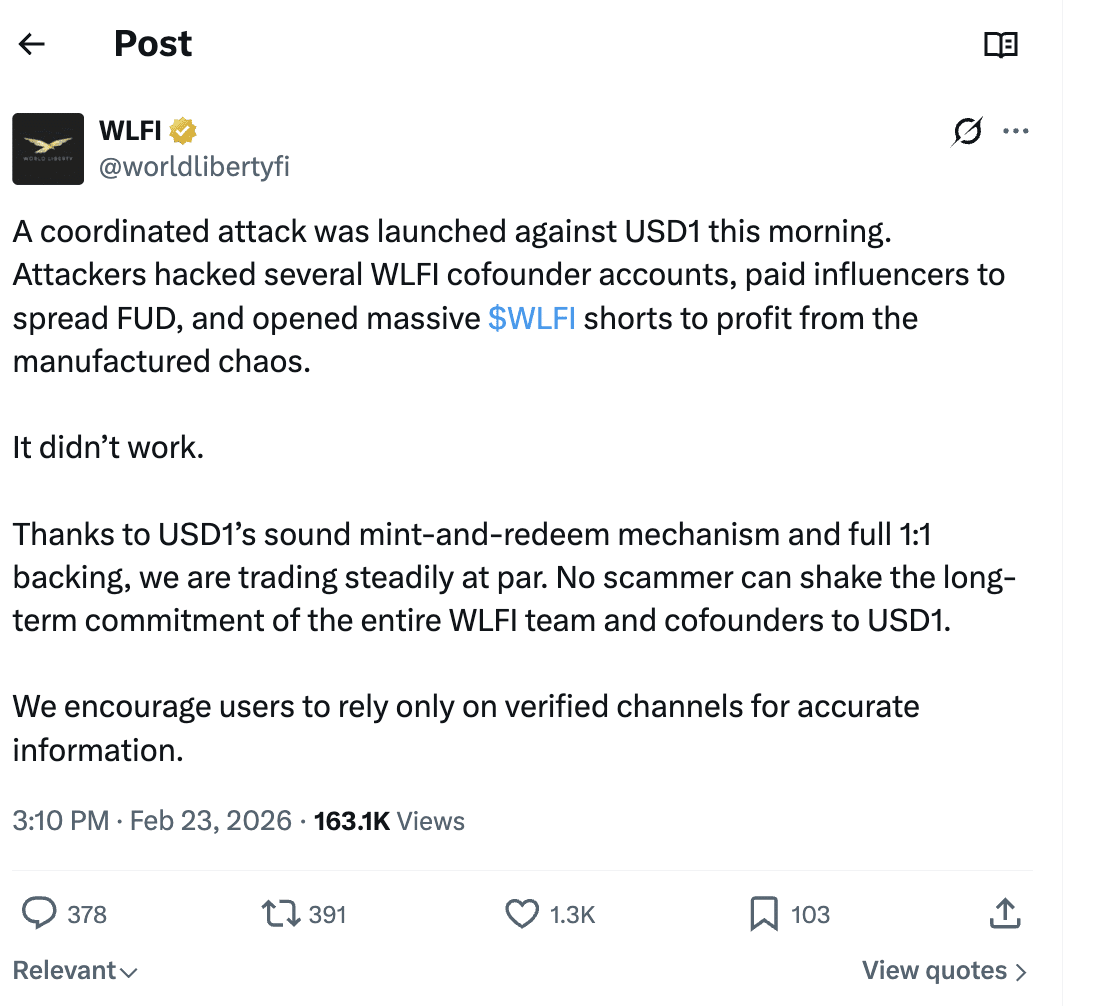Click the WLFI profile avatar
The width and height of the screenshot is (1106, 1006).
tap(47, 148)
